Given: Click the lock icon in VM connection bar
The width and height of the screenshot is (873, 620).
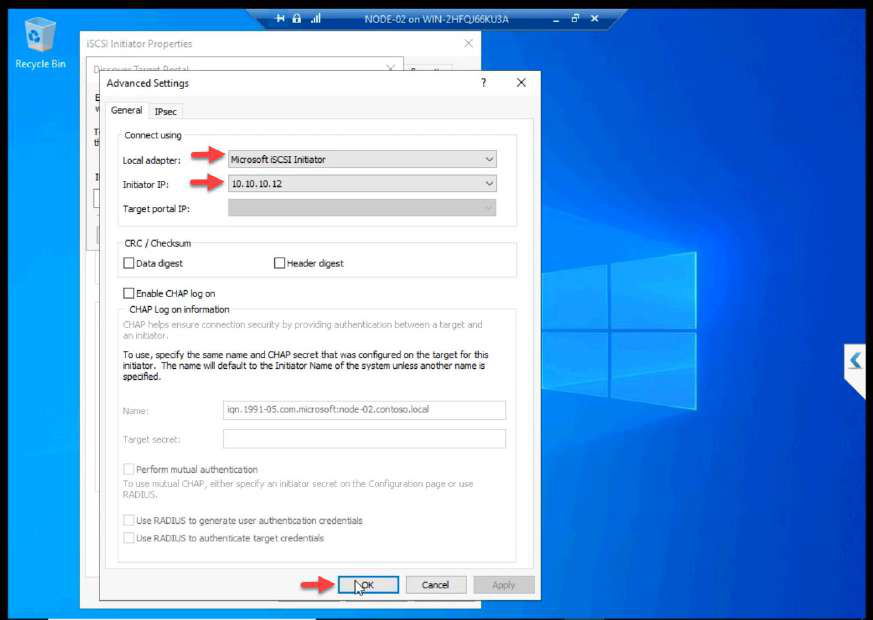Looking at the screenshot, I should tap(297, 18).
